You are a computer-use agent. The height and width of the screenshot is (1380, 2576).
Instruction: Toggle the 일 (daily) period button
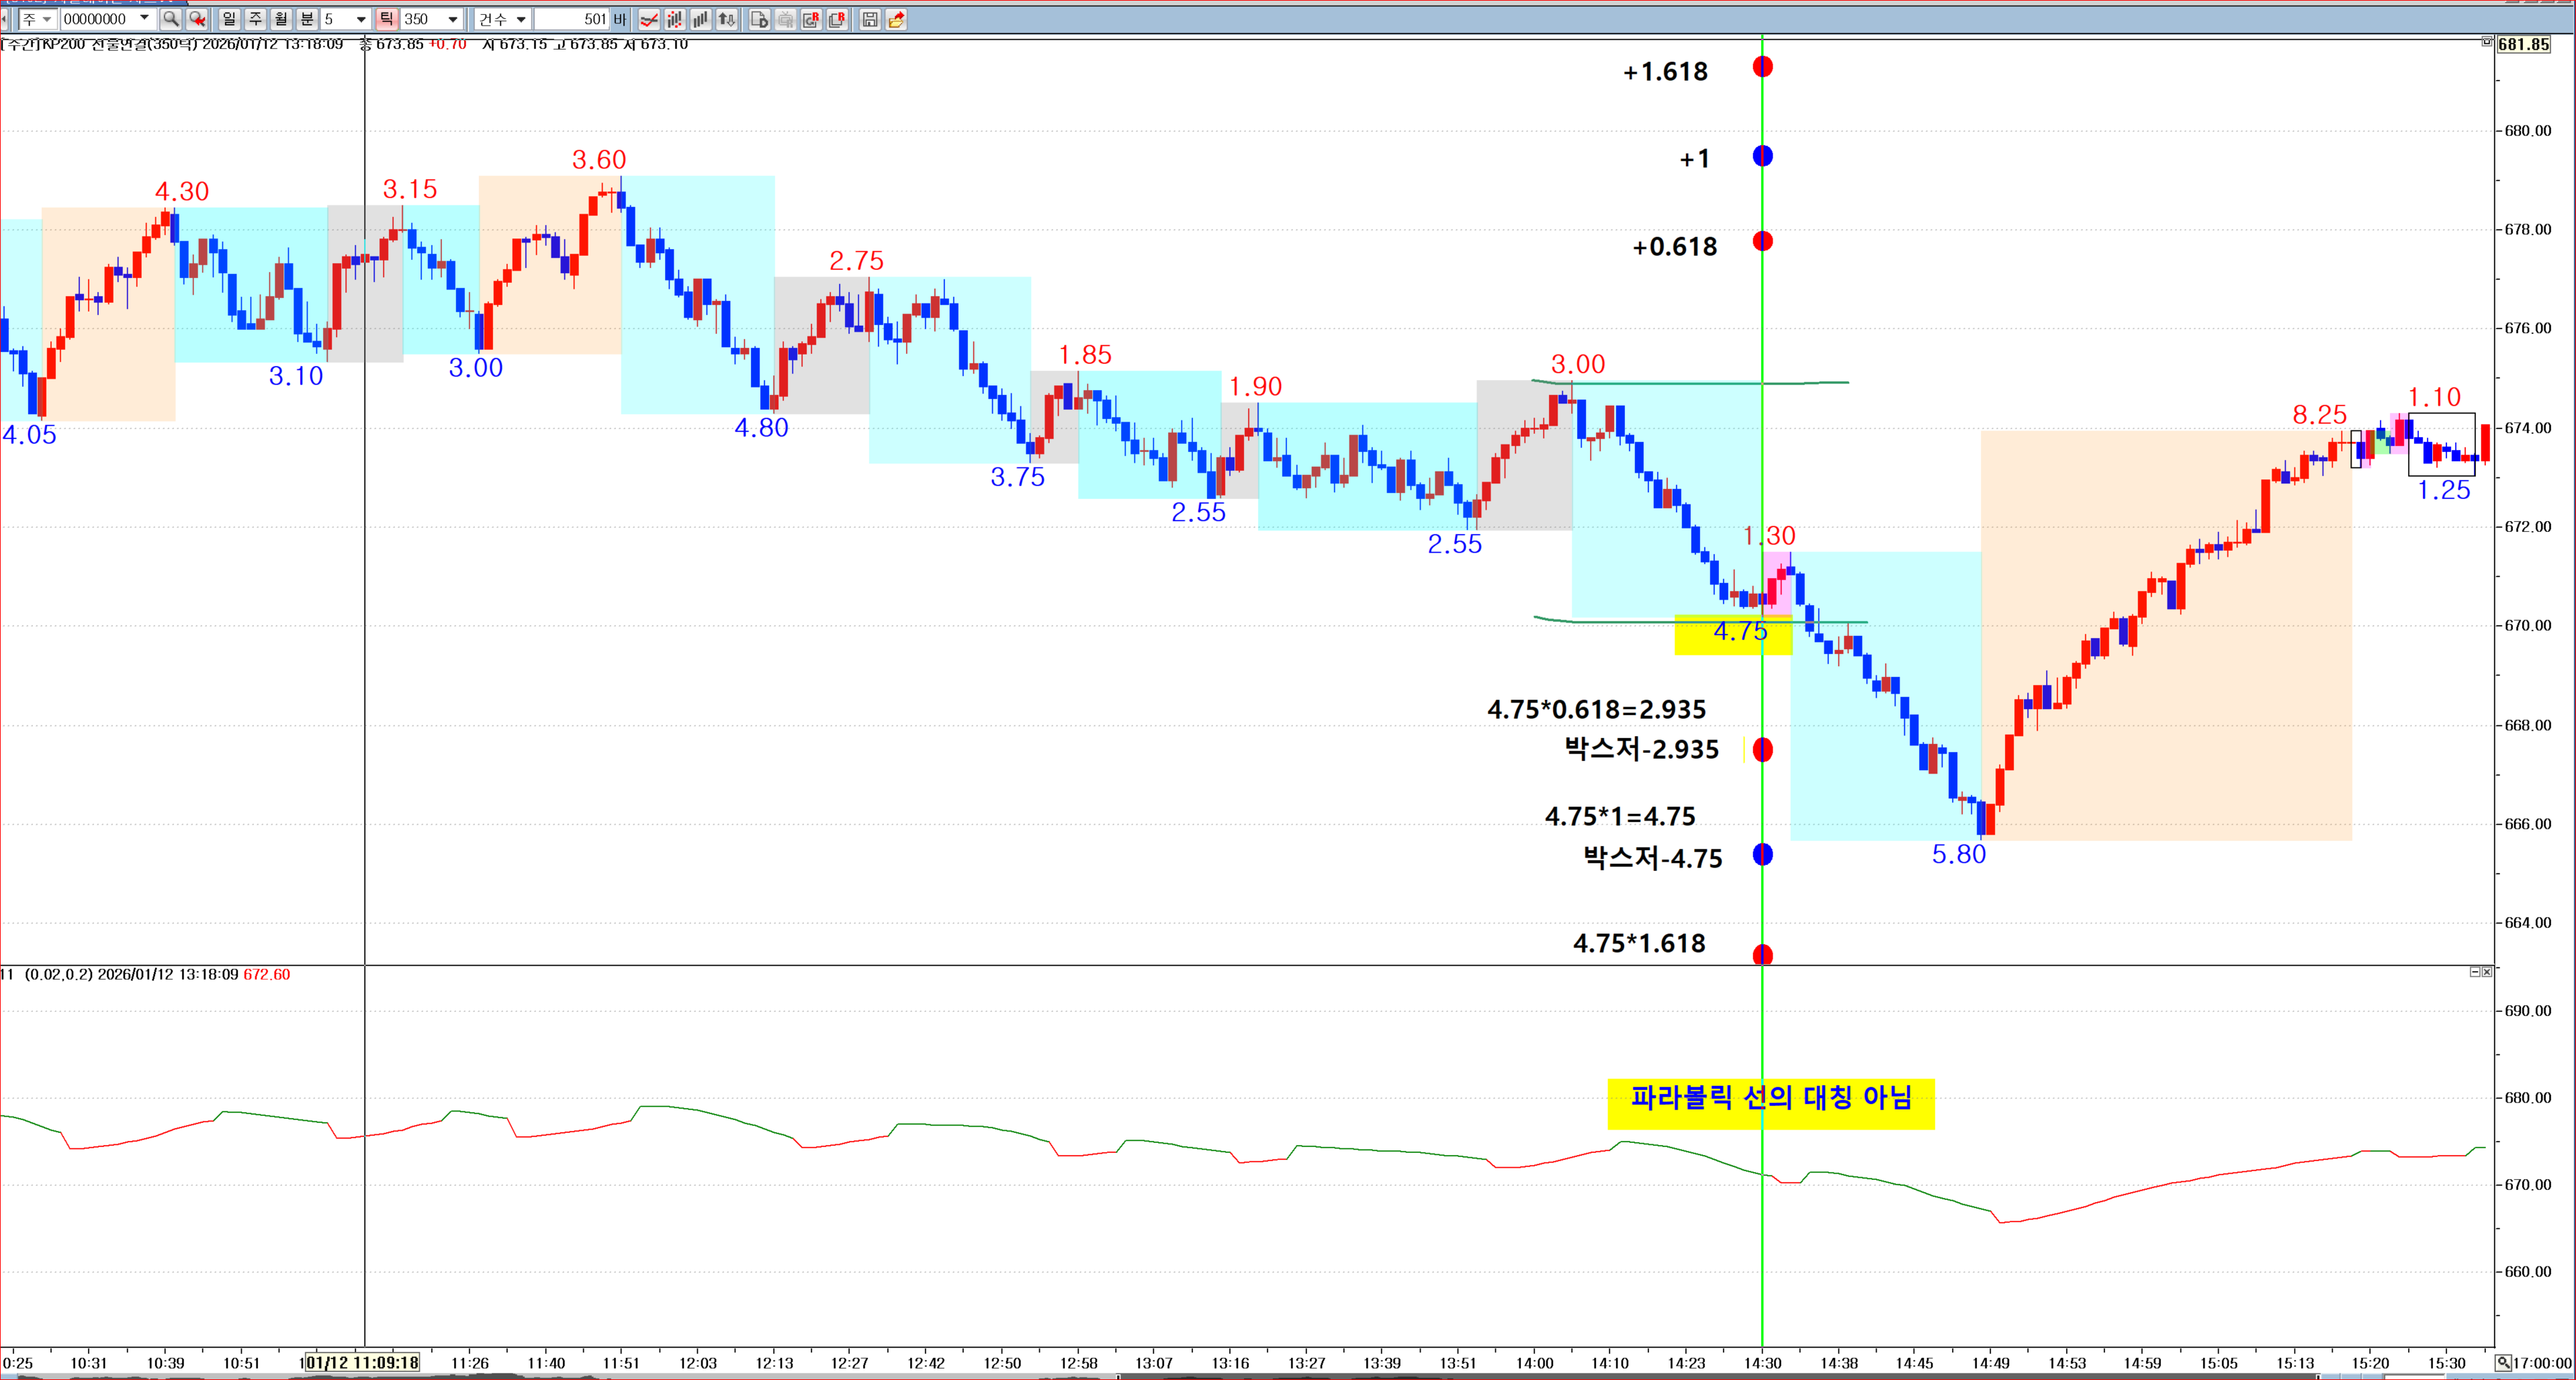[x=229, y=19]
